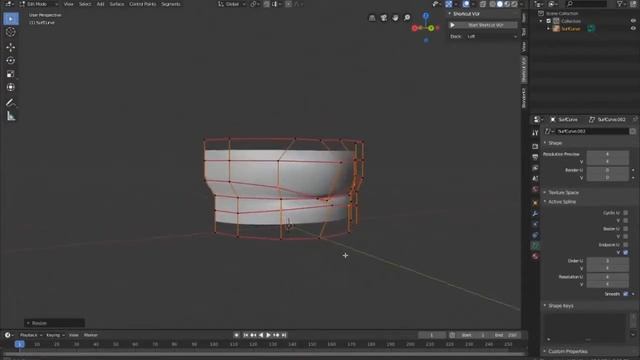Click the Resolution Preview U field
Screen dimensions: 640x360
tap(608, 154)
